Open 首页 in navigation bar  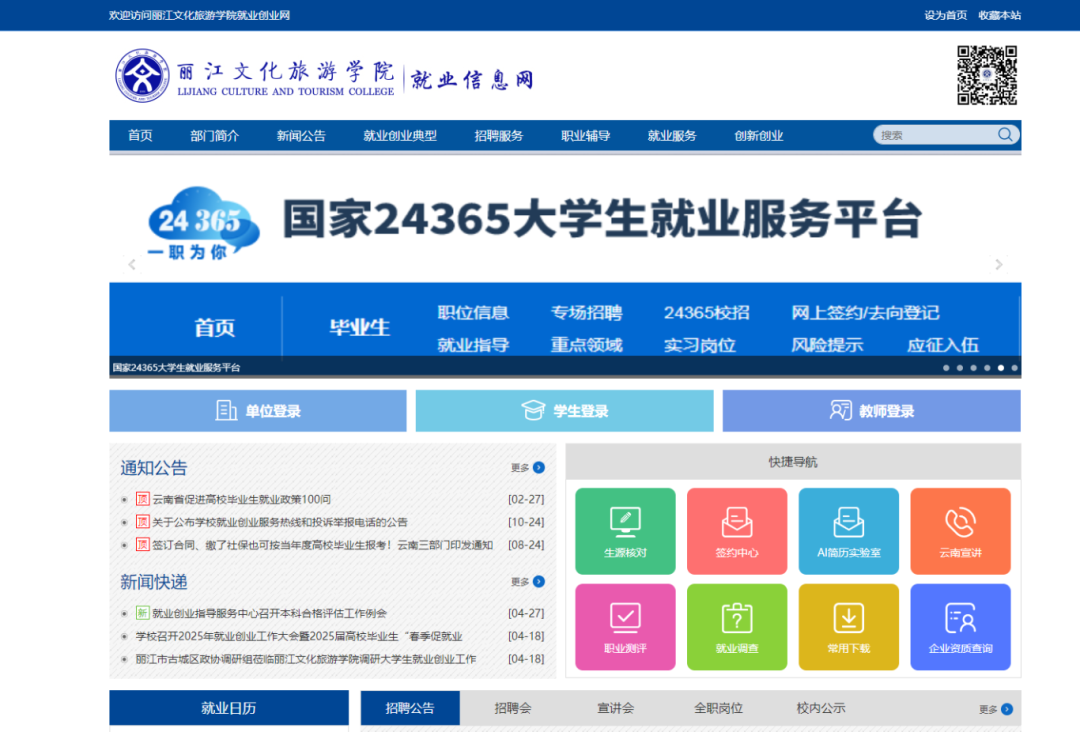141,136
